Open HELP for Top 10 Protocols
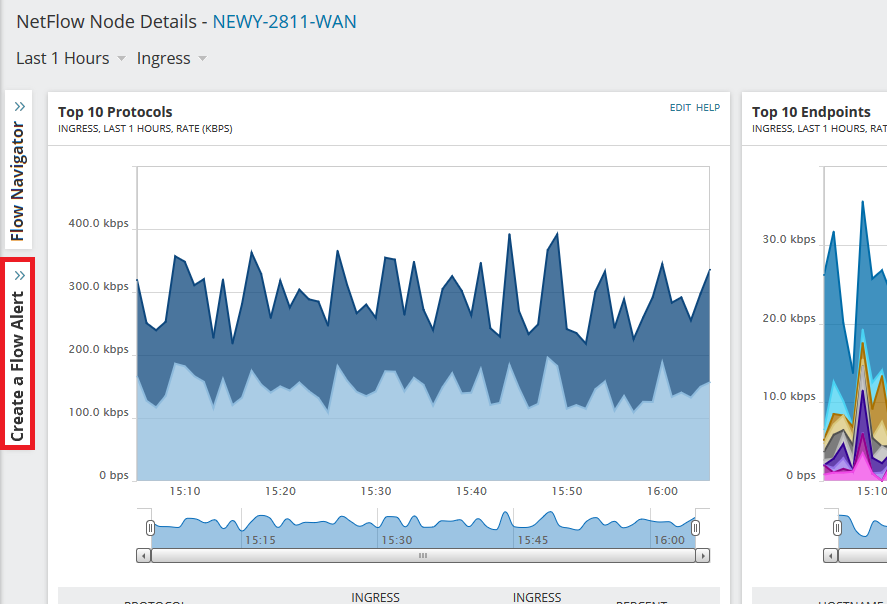This screenshot has height=604, width=887. point(708,108)
